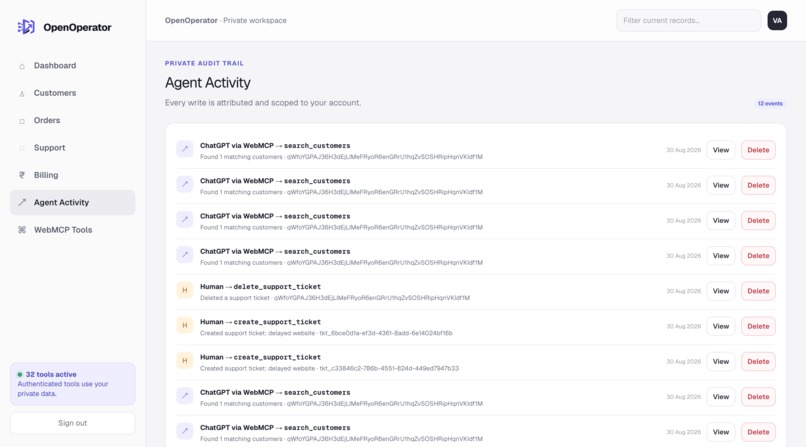Click the 12 events badge
Image resolution: width=806 pixels, height=447 pixels.
coord(770,103)
